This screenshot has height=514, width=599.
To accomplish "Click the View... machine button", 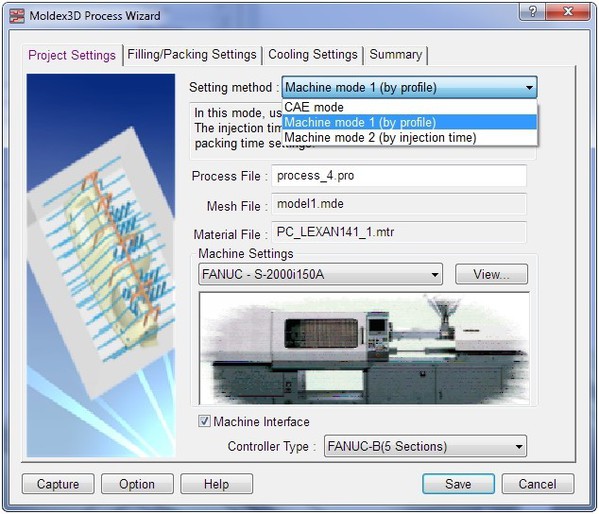I will tap(491, 274).
